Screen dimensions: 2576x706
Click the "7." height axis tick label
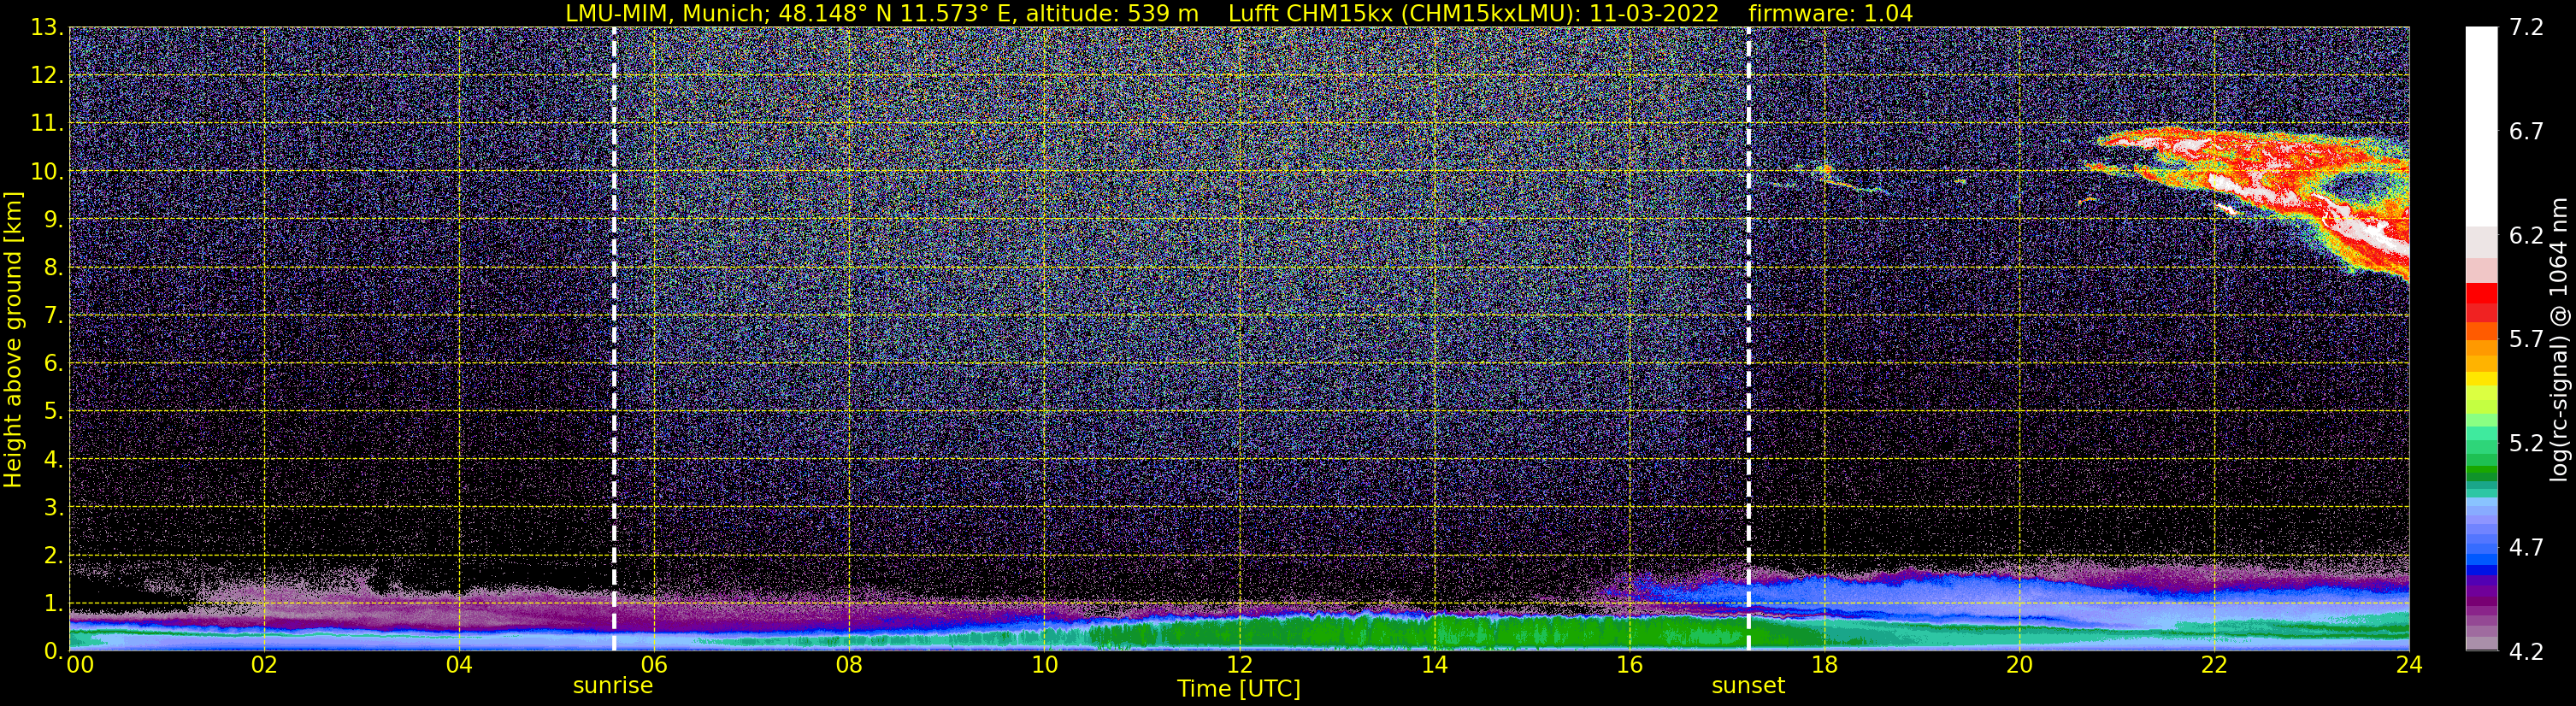point(53,316)
